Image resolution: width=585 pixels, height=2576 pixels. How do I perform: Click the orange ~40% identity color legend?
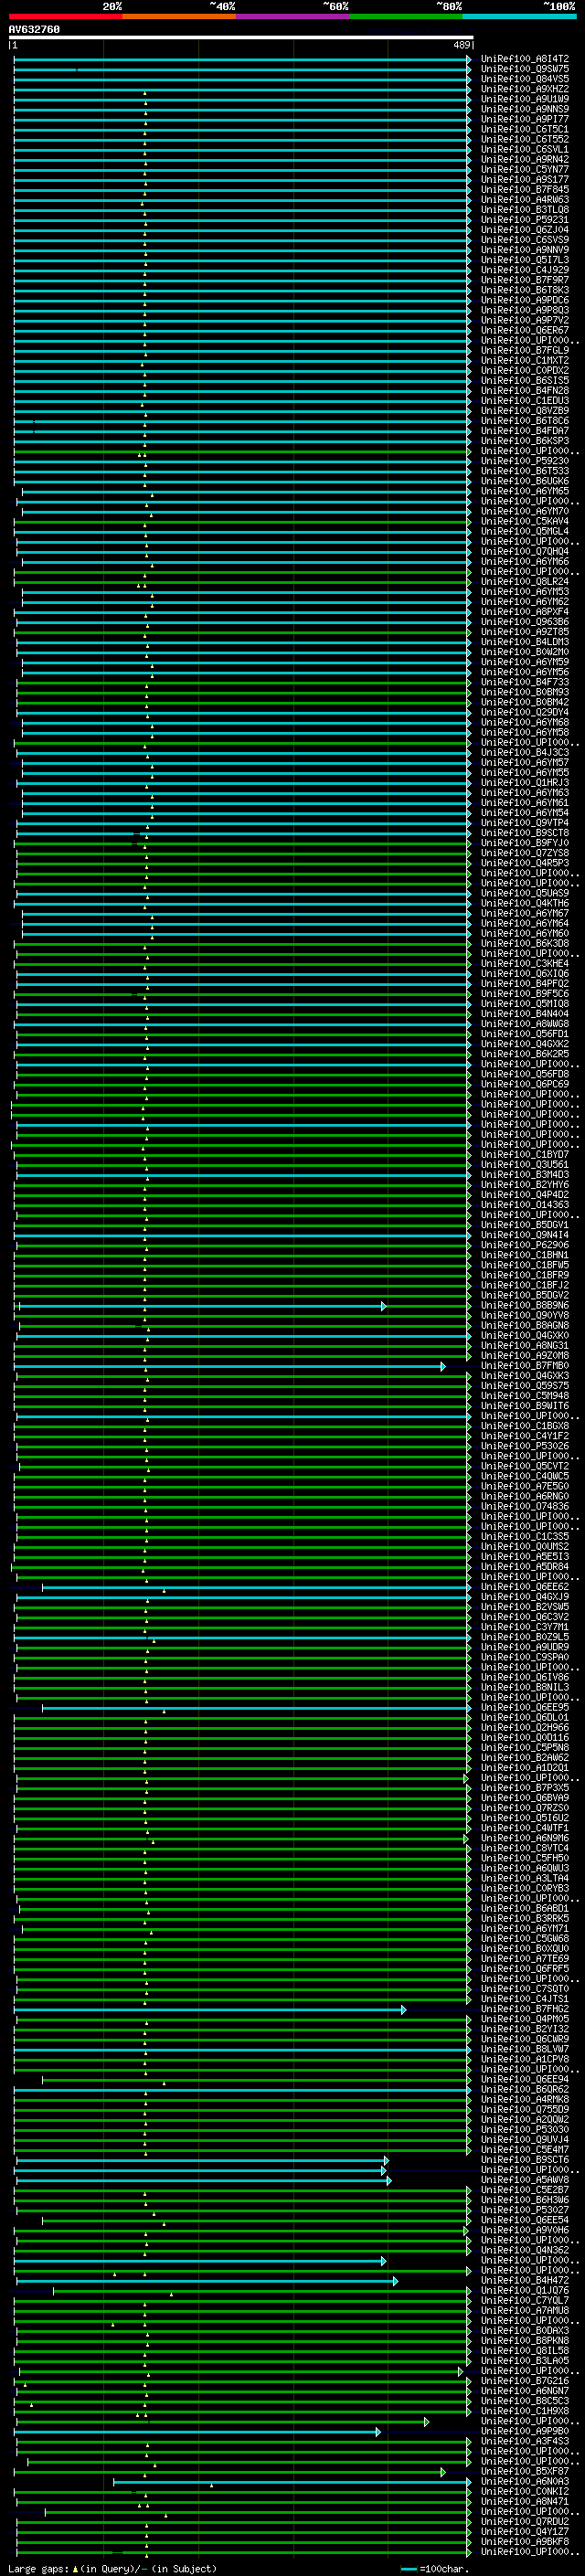[179, 16]
